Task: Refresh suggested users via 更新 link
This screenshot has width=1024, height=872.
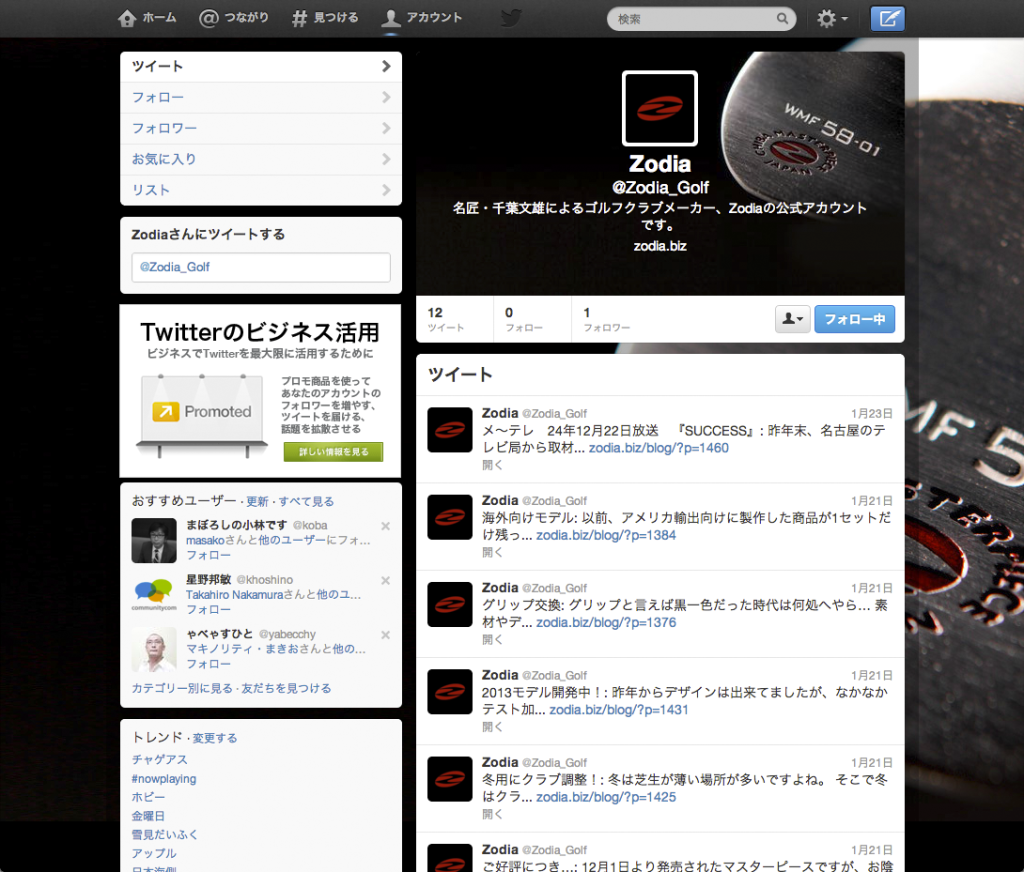Action: click(x=257, y=502)
